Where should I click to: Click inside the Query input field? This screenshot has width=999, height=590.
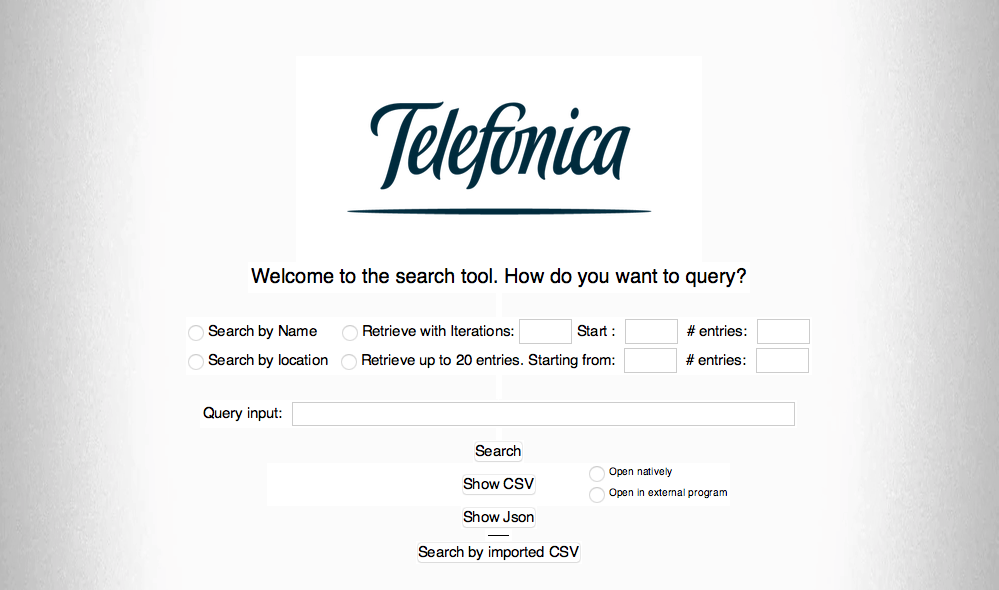click(543, 413)
